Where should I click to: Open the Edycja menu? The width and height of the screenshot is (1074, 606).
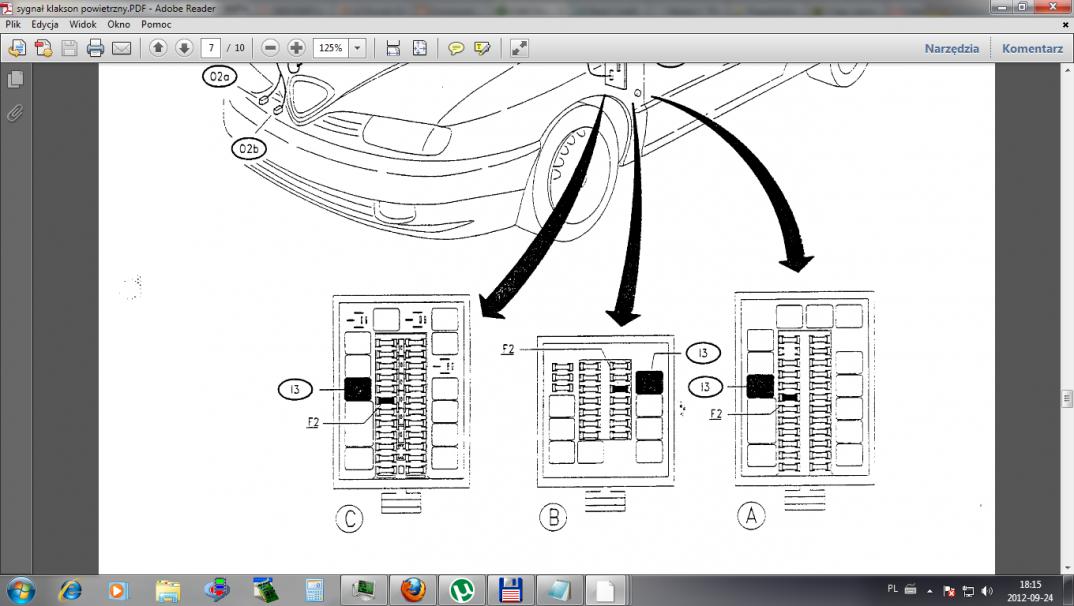coord(45,24)
